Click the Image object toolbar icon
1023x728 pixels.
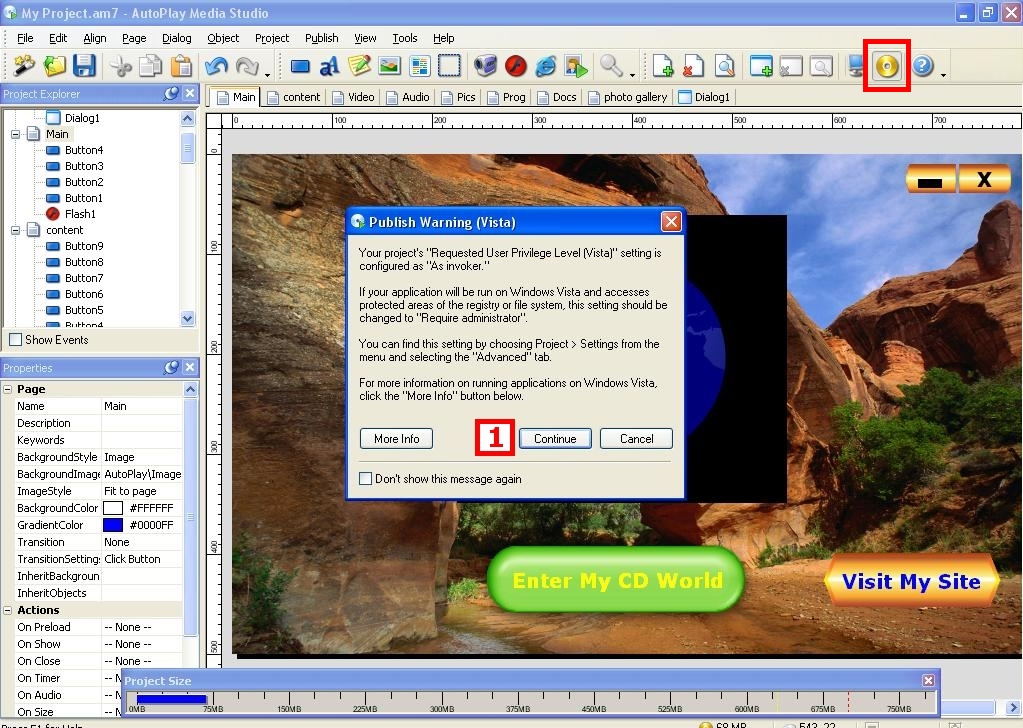pos(389,67)
